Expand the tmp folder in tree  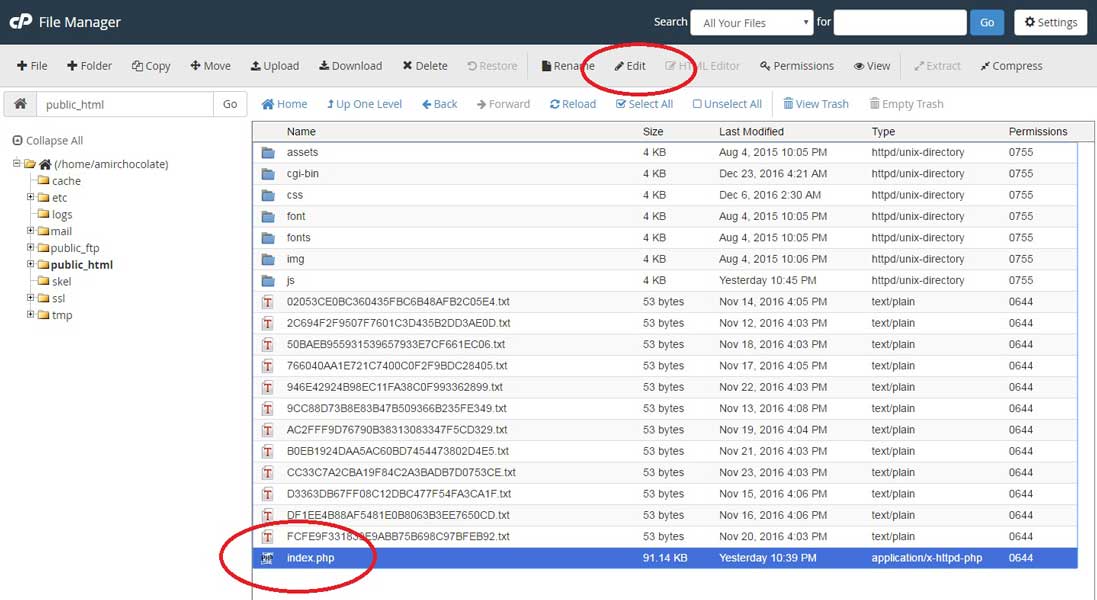click(30, 315)
